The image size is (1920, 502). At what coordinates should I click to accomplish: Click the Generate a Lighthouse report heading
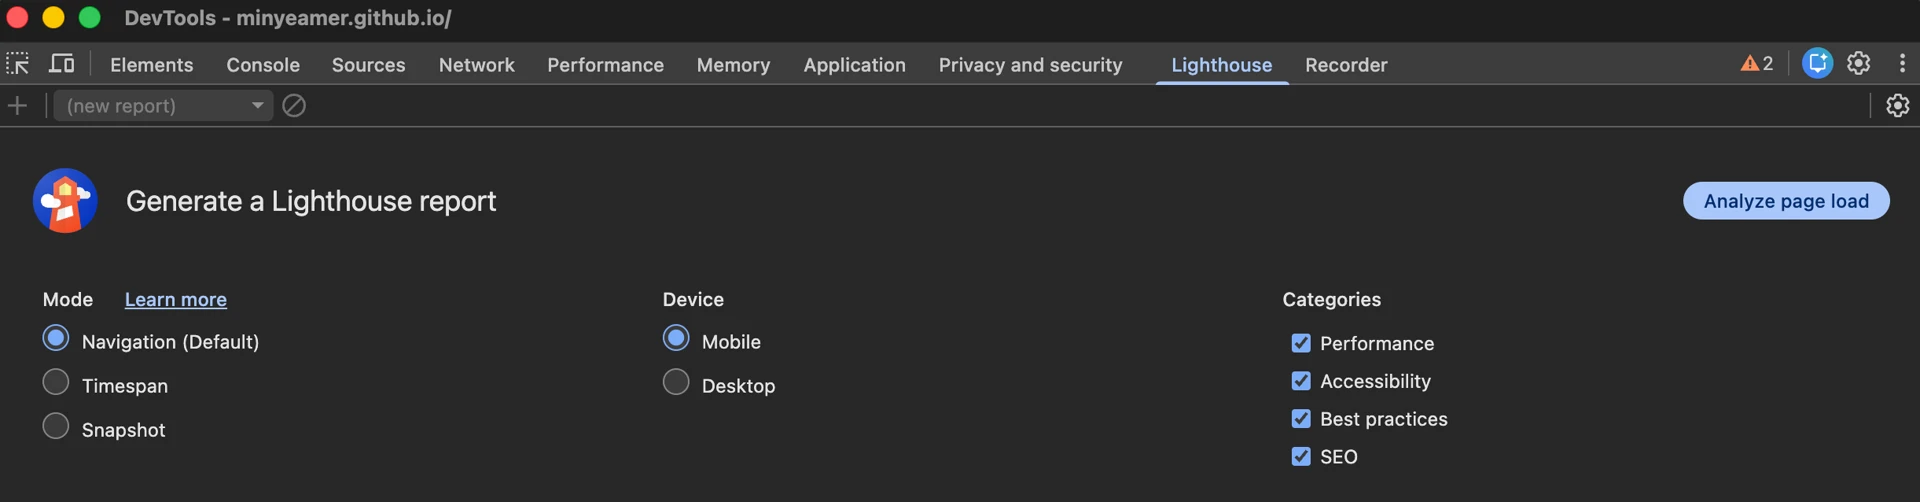pos(311,201)
